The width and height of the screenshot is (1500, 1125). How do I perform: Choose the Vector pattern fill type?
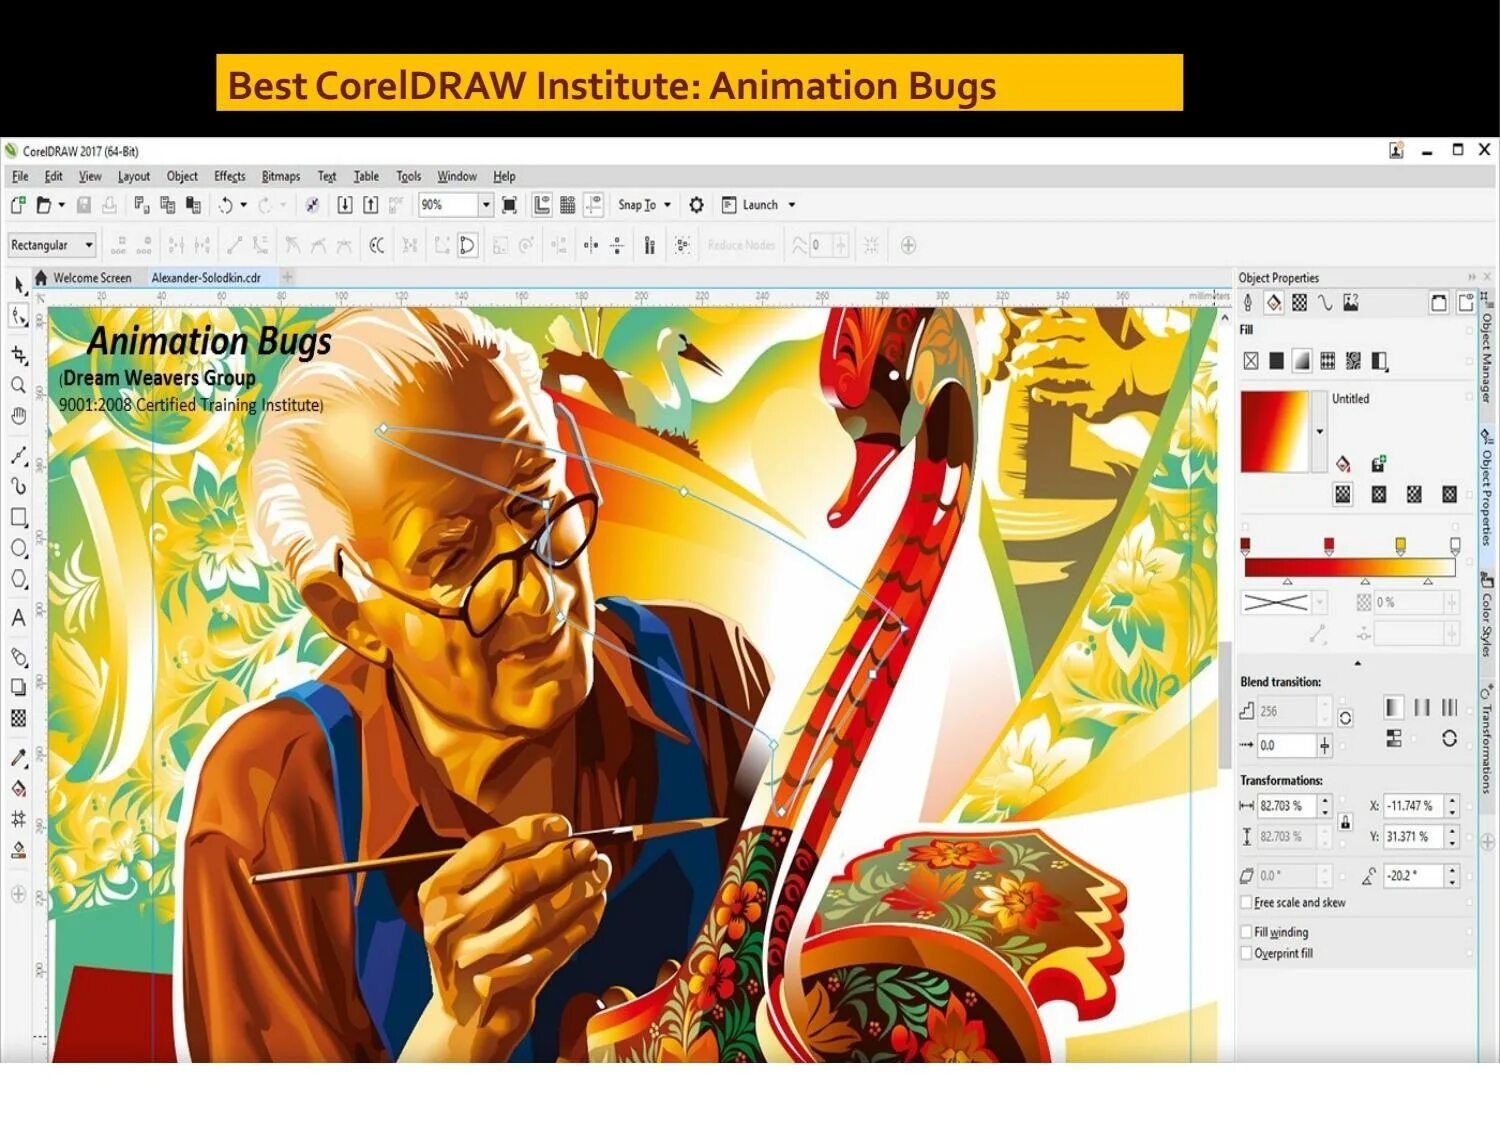point(1328,361)
